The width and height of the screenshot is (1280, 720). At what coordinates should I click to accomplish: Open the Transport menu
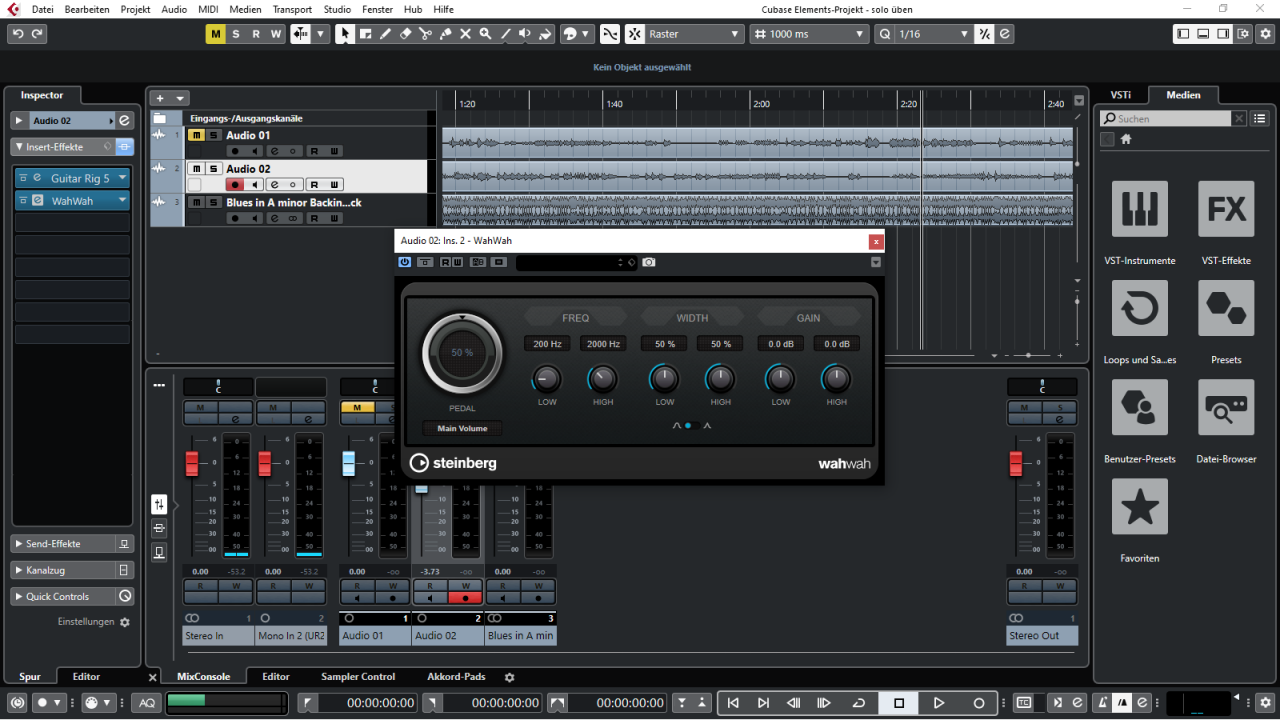pos(292,9)
